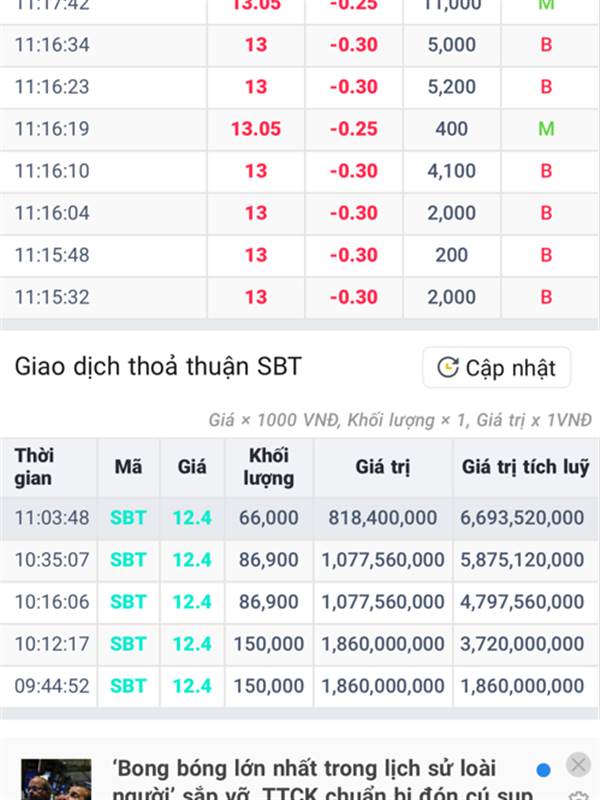Screen dimensions: 600x800
Task: Click the Khối lượng column header
Action: (268, 467)
